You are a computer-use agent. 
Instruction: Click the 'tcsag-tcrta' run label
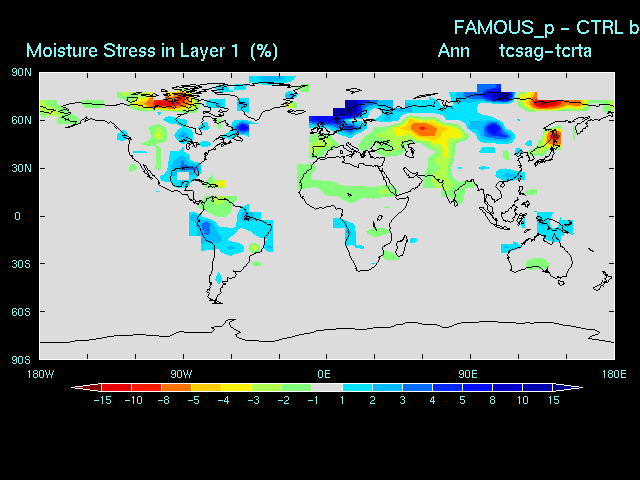pyautogui.click(x=545, y=51)
